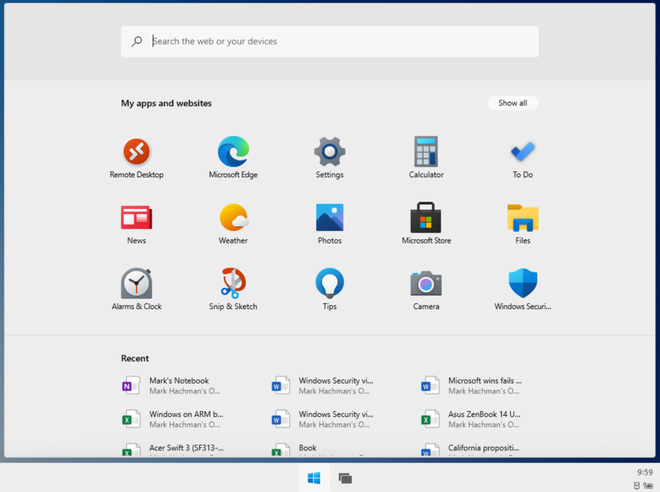660x492 pixels.
Task: Click the Show all button
Action: [x=512, y=103]
